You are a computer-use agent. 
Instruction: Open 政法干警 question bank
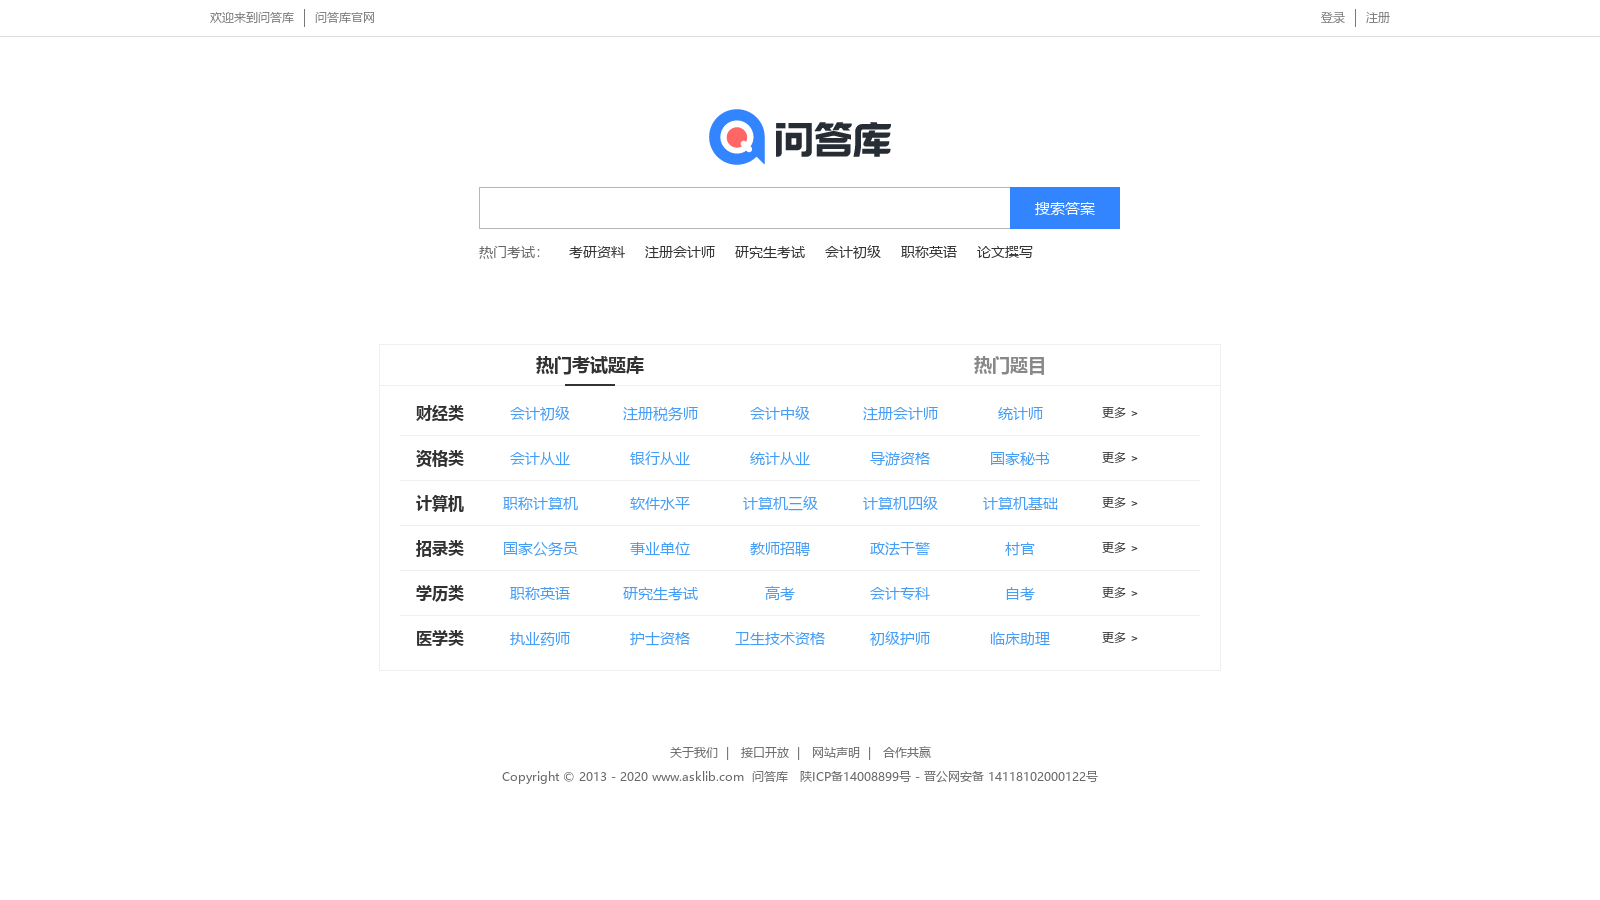click(900, 549)
